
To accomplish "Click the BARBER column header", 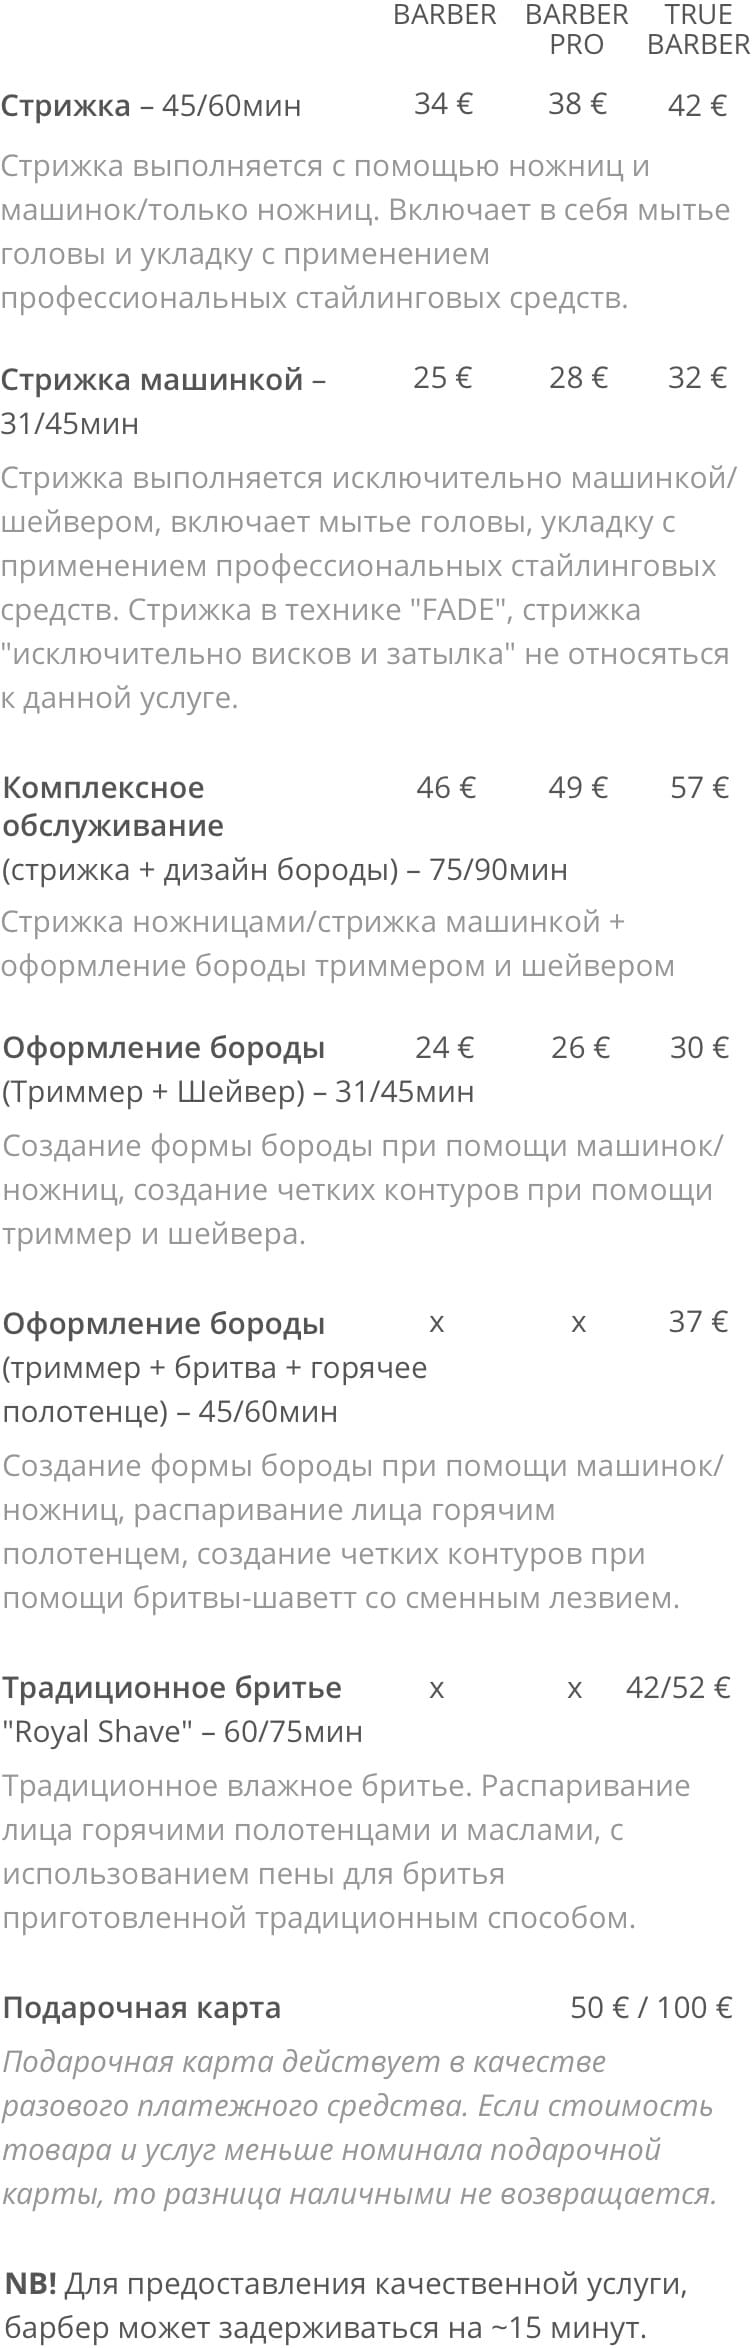I will click(x=444, y=15).
